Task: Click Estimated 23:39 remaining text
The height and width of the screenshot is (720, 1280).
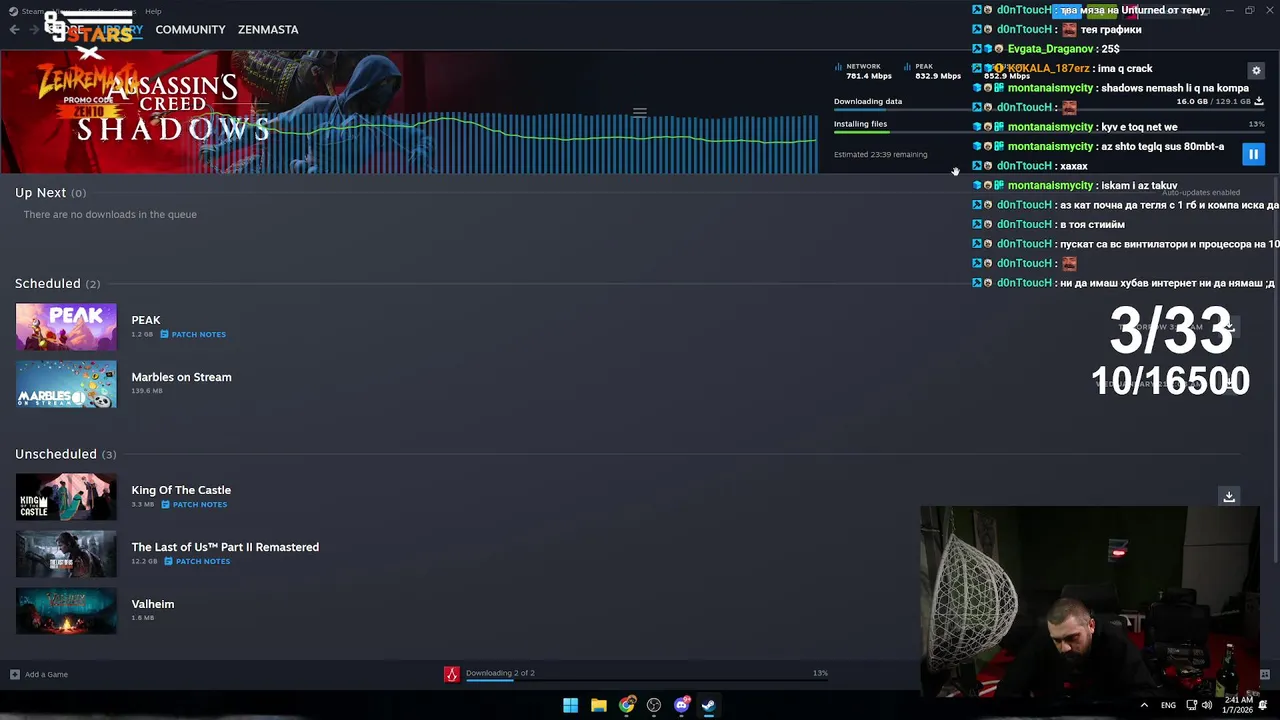Action: [881, 155]
